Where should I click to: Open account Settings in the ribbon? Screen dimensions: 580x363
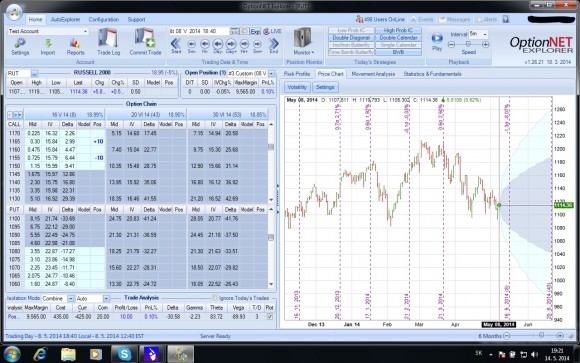click(x=20, y=47)
